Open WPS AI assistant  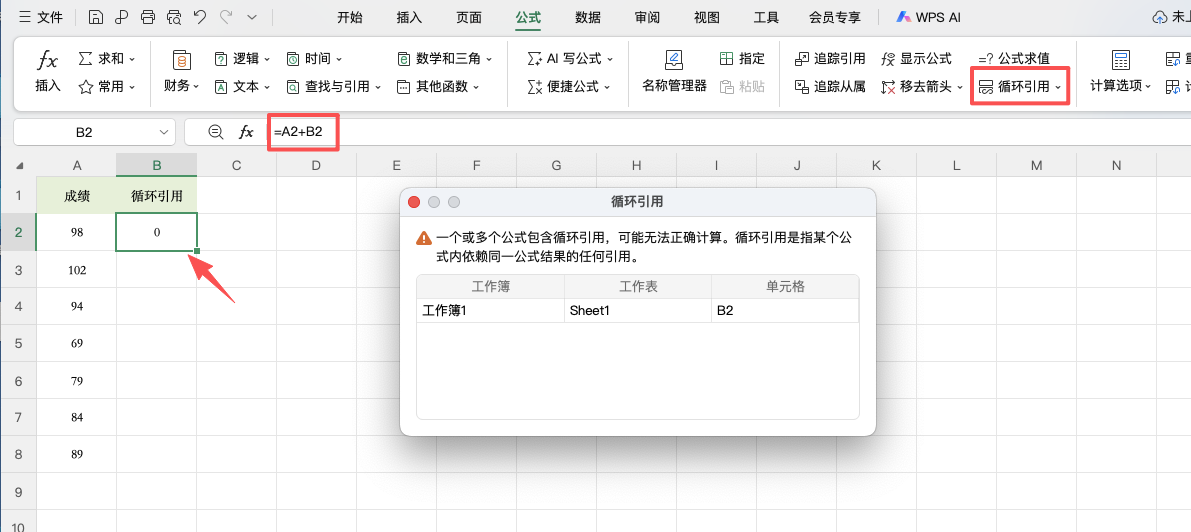928,17
